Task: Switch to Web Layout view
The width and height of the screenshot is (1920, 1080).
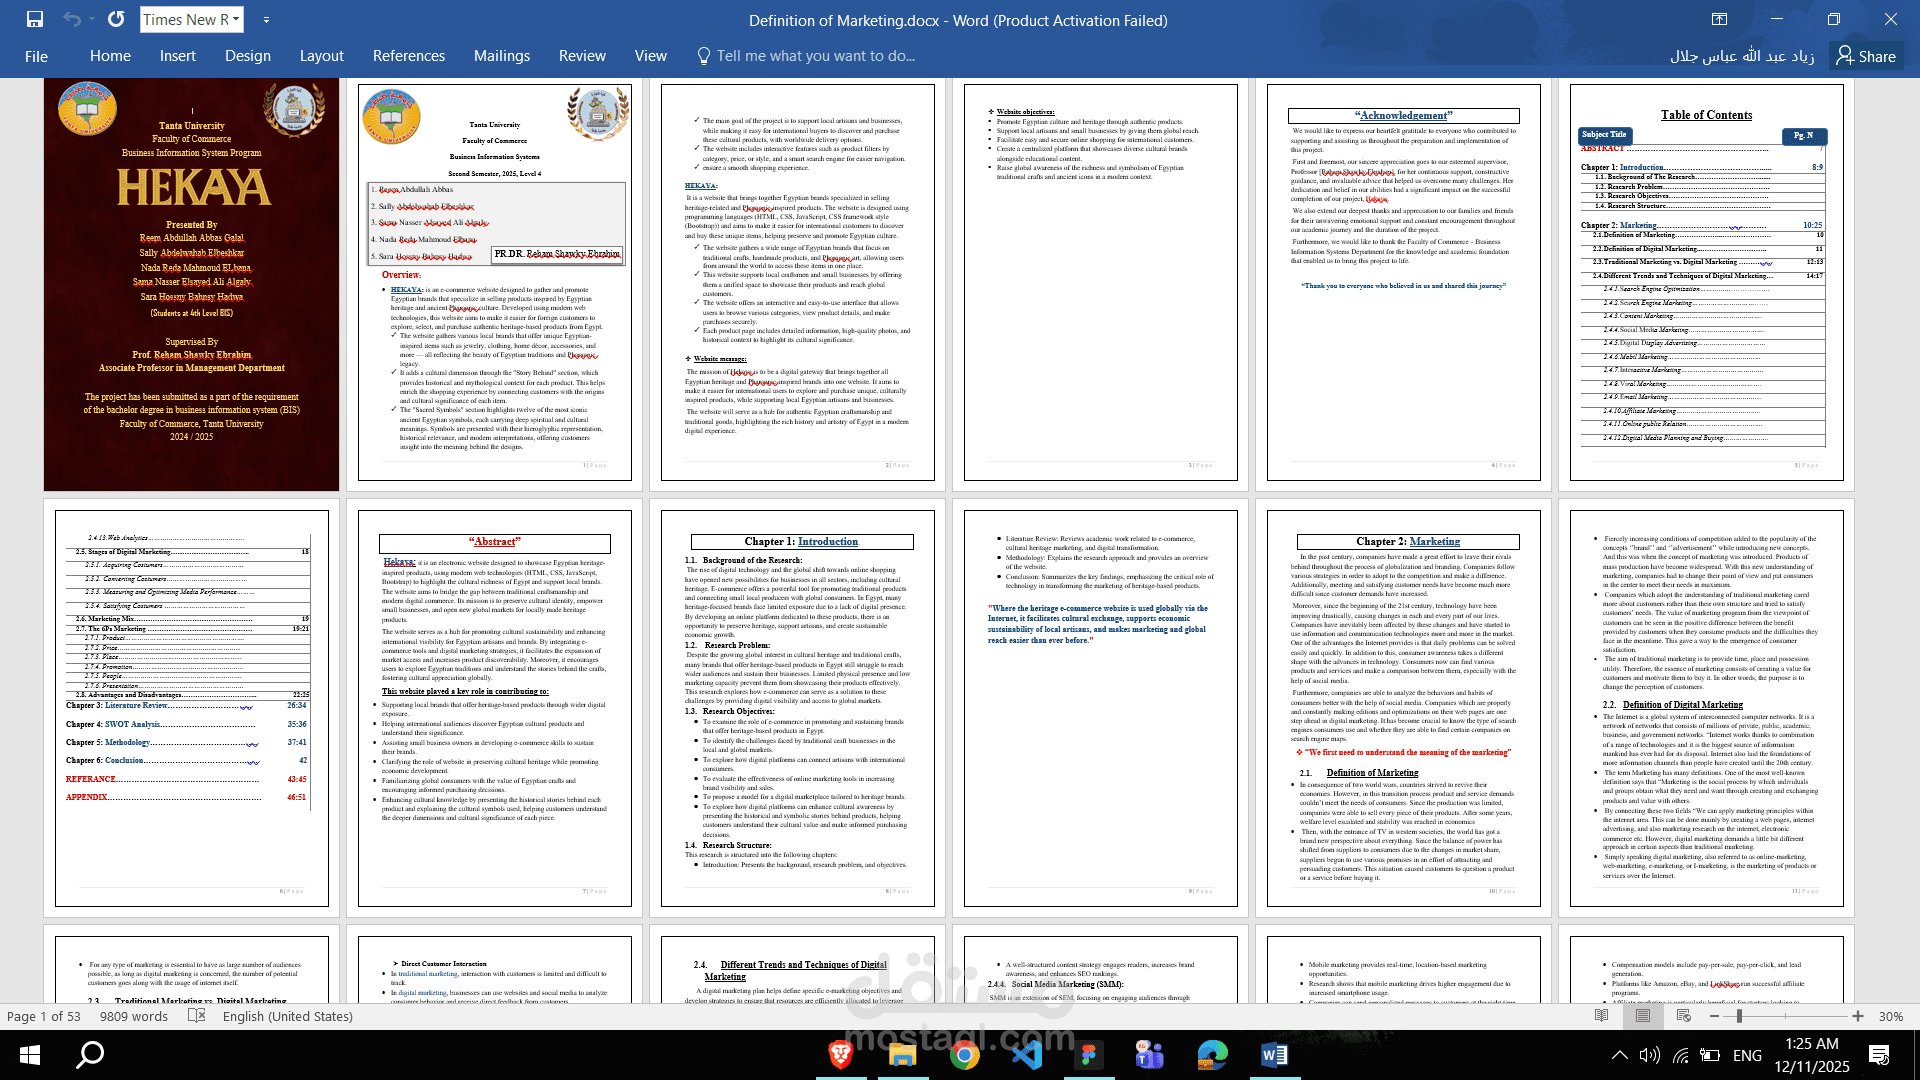Action: tap(1684, 1016)
